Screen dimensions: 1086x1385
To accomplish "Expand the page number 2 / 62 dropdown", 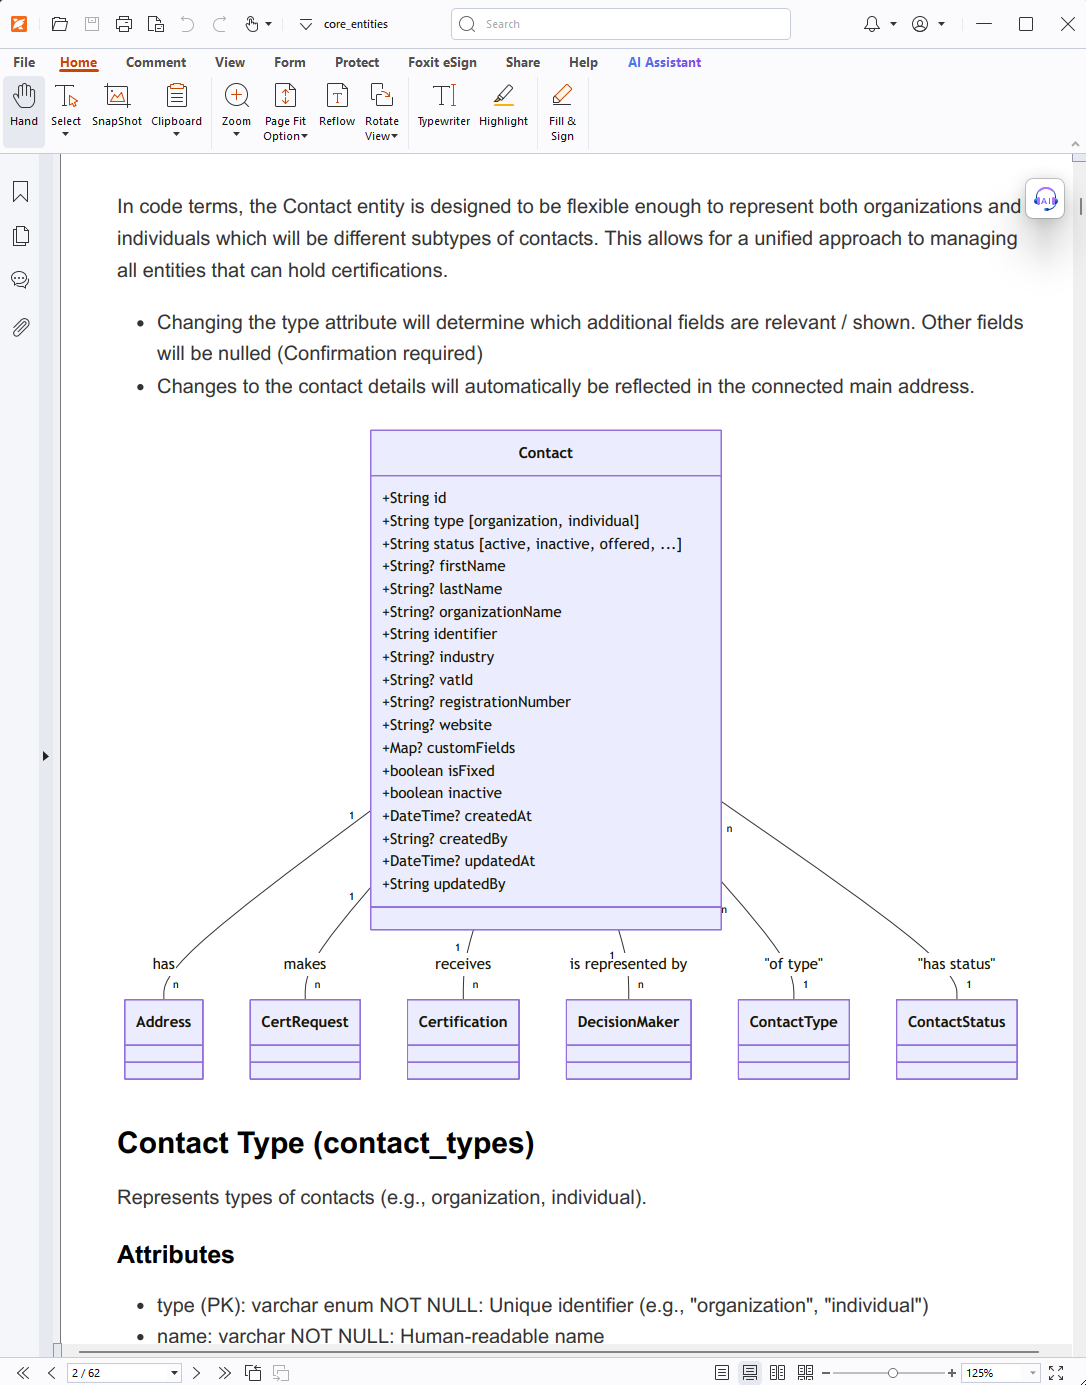I will [174, 1373].
